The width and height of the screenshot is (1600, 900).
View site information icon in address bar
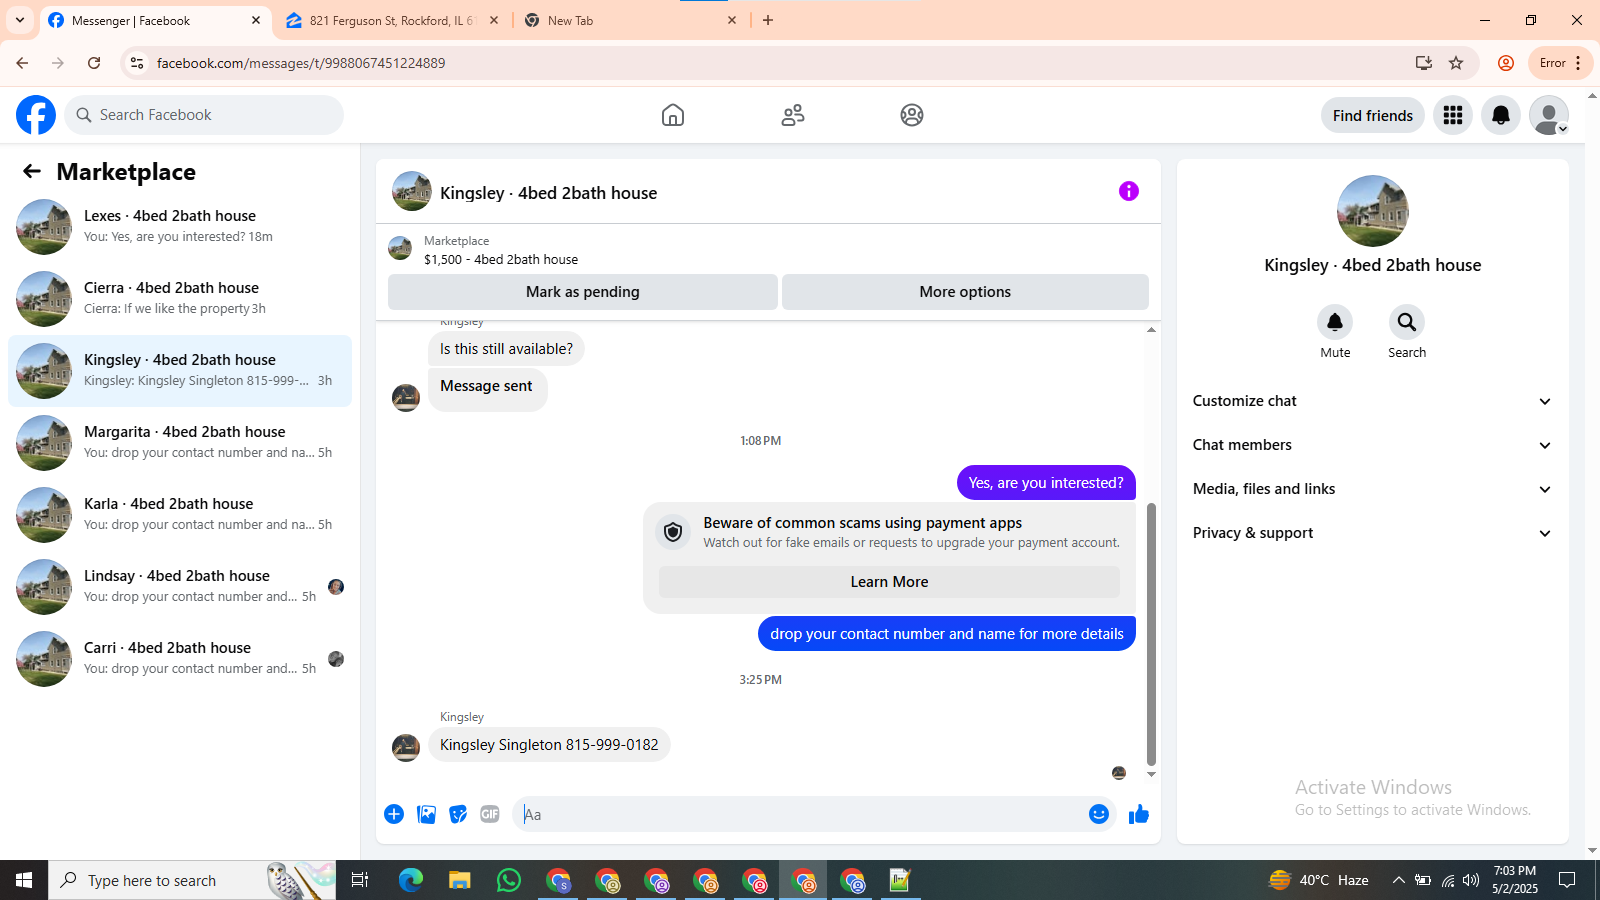(x=137, y=63)
